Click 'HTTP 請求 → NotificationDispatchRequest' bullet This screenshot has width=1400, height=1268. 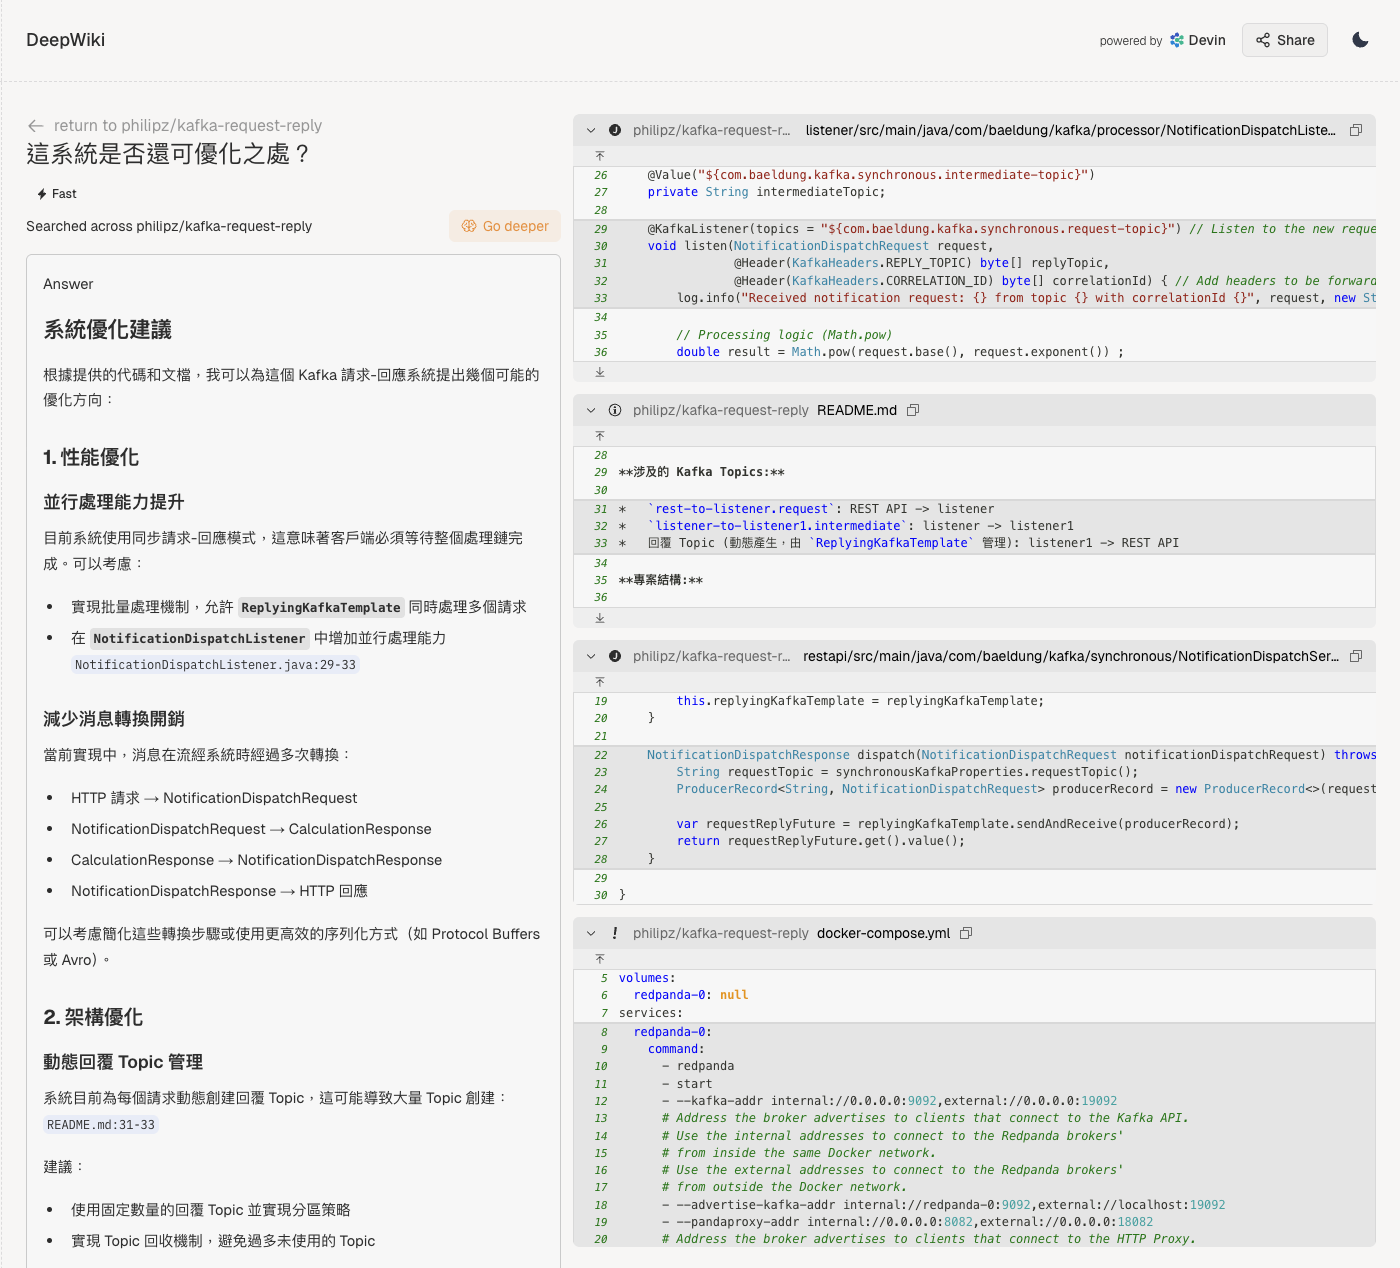[x=214, y=798]
